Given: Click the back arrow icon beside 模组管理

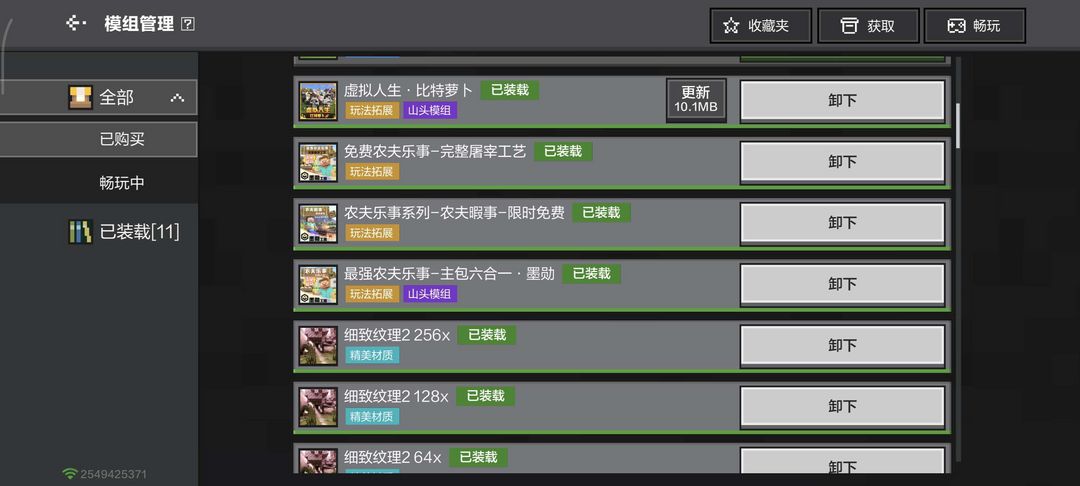Looking at the screenshot, I should (75, 24).
